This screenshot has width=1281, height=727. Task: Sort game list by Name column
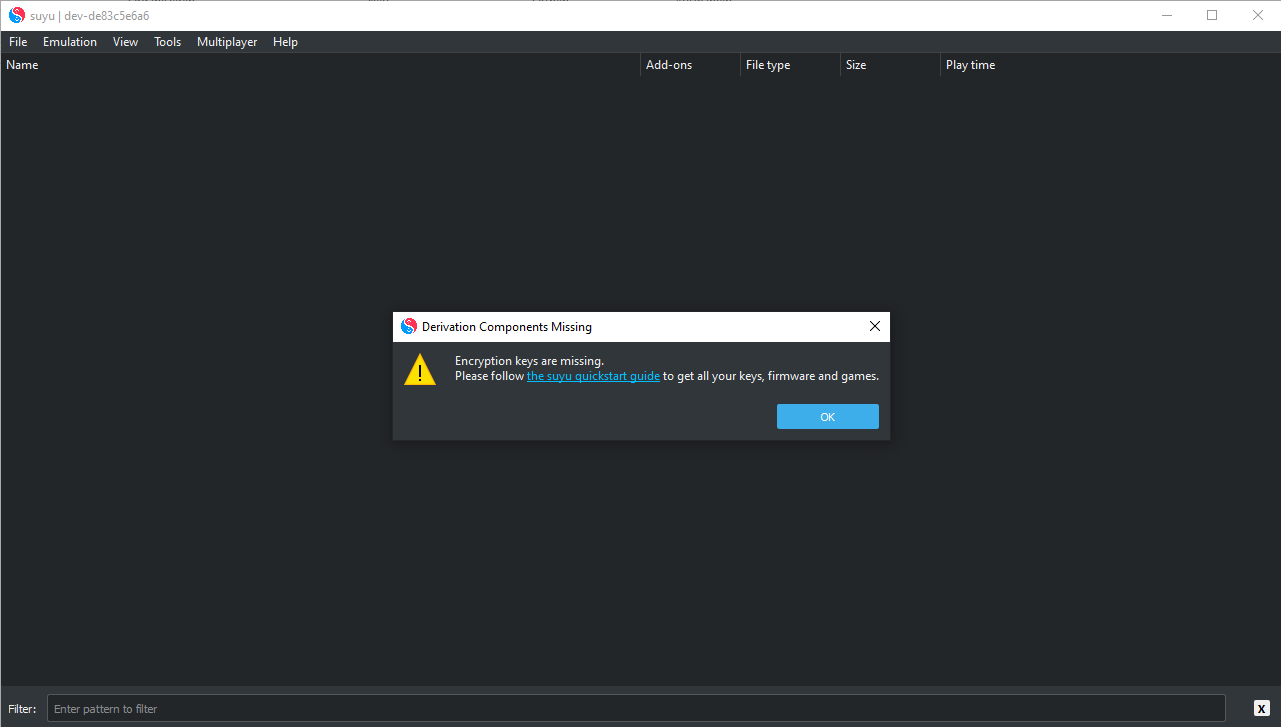click(x=321, y=65)
